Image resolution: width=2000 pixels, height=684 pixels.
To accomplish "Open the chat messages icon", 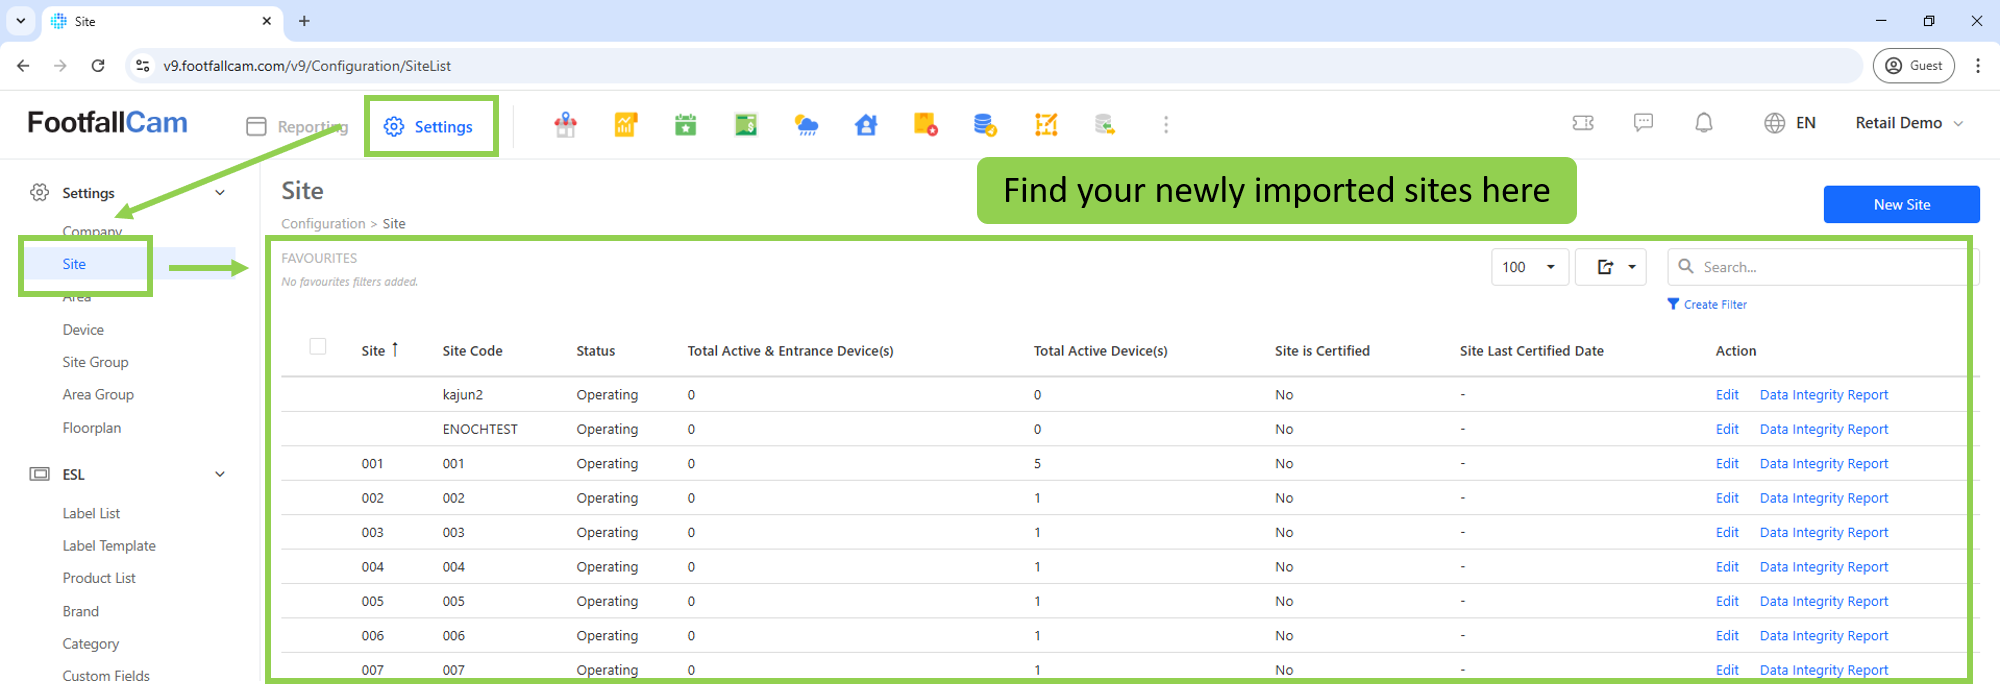I will (x=1643, y=123).
